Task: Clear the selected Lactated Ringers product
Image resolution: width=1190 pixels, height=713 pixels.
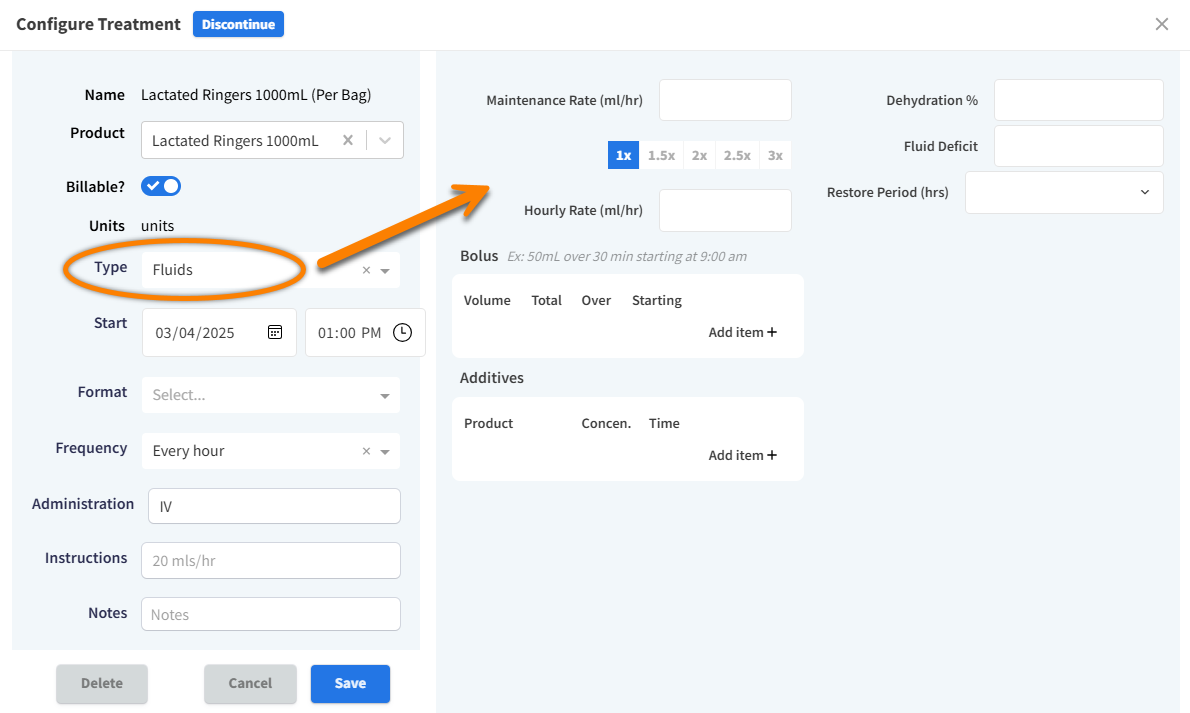Action: tap(348, 141)
